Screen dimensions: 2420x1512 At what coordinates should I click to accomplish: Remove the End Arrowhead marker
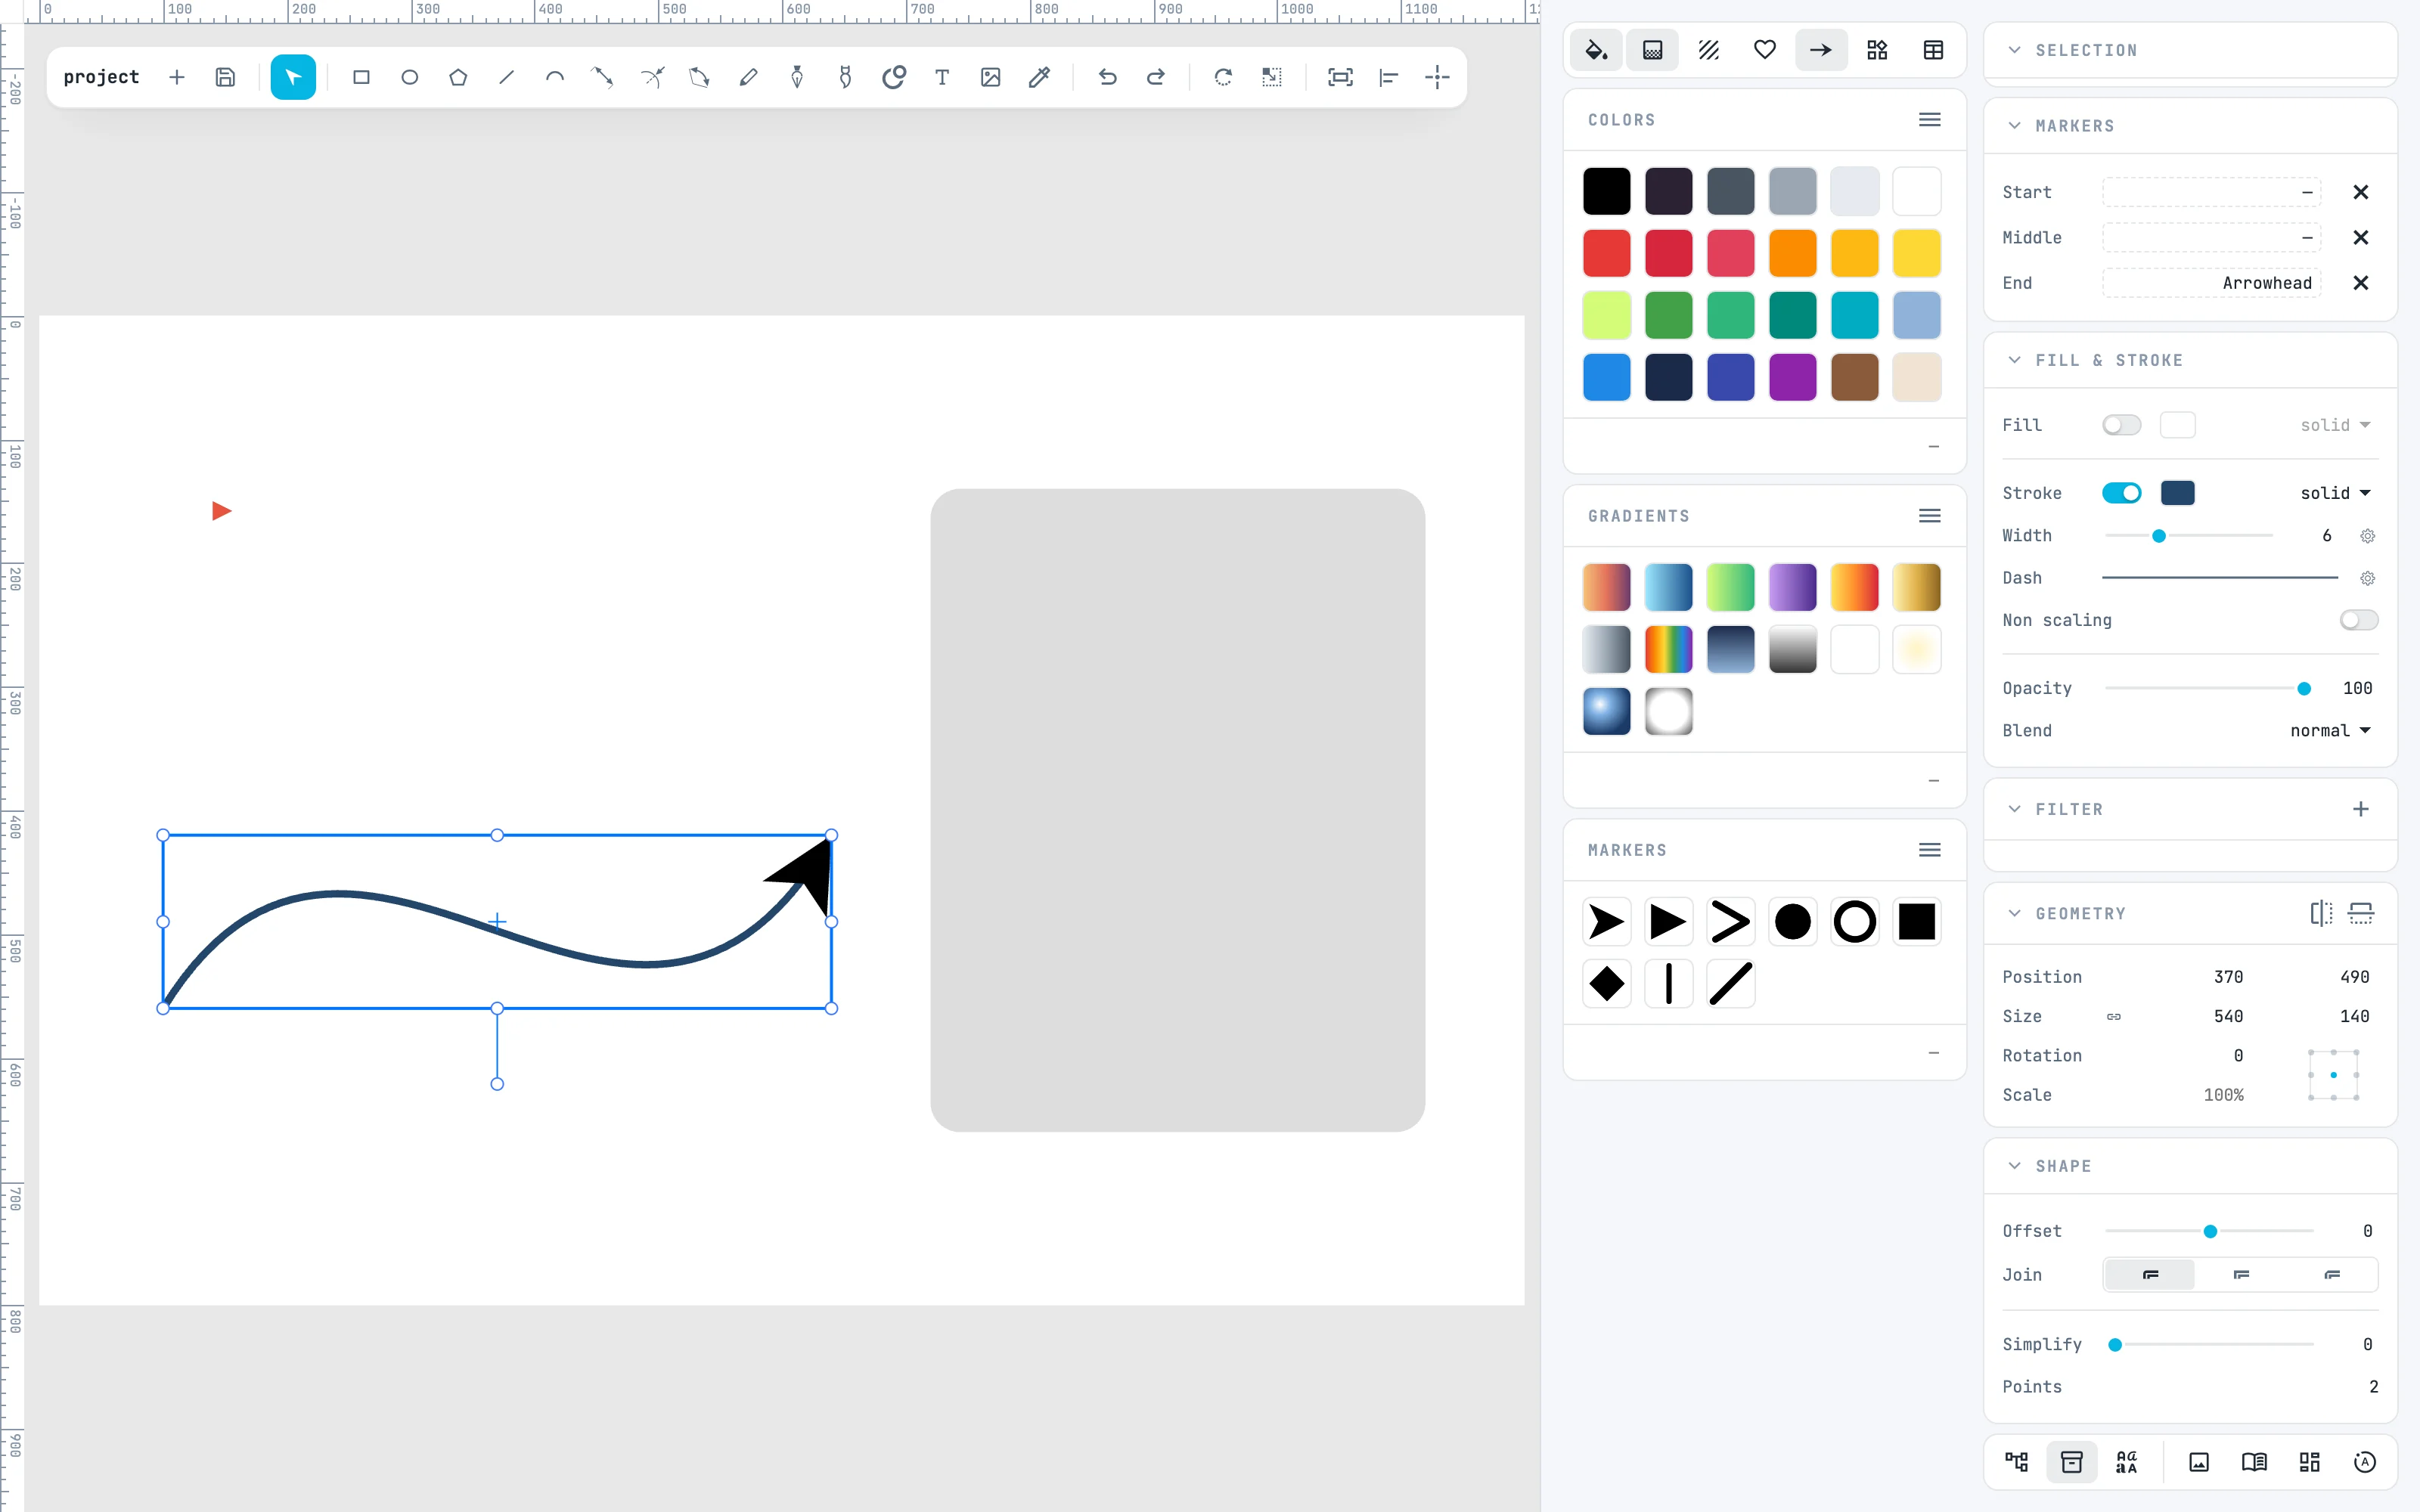2361,283
